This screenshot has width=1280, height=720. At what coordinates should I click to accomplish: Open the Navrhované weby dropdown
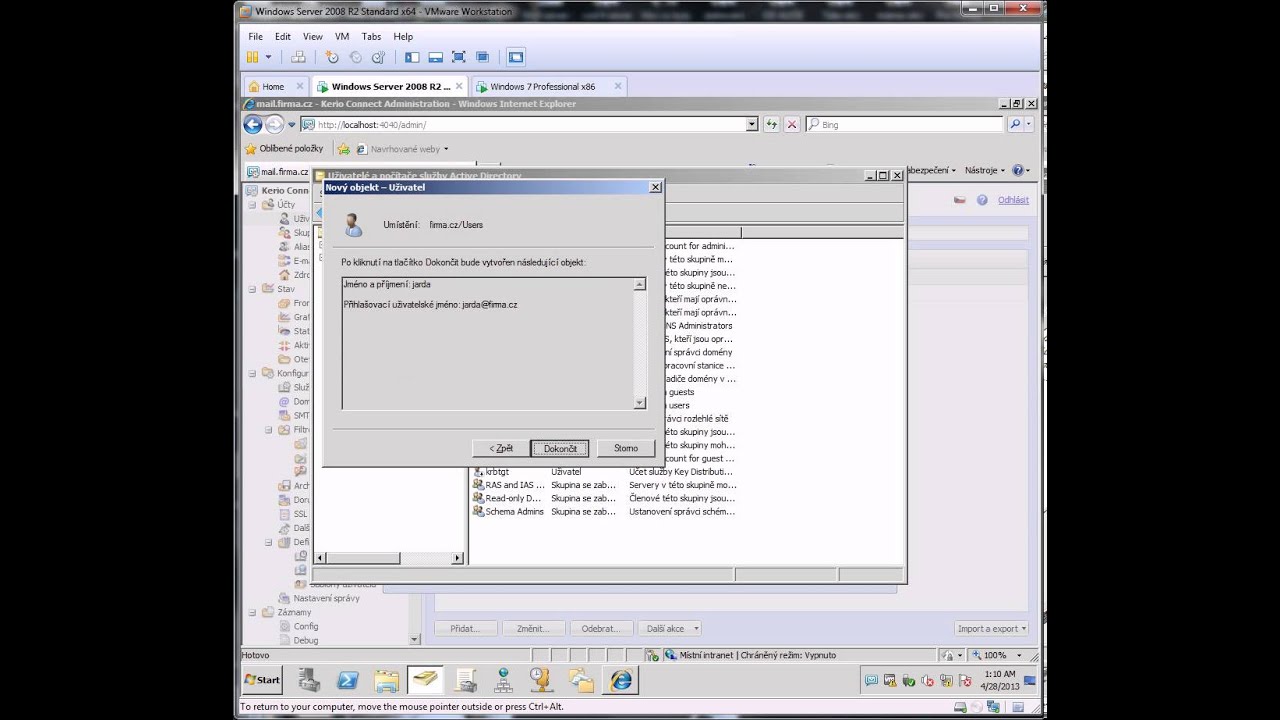[x=403, y=149]
